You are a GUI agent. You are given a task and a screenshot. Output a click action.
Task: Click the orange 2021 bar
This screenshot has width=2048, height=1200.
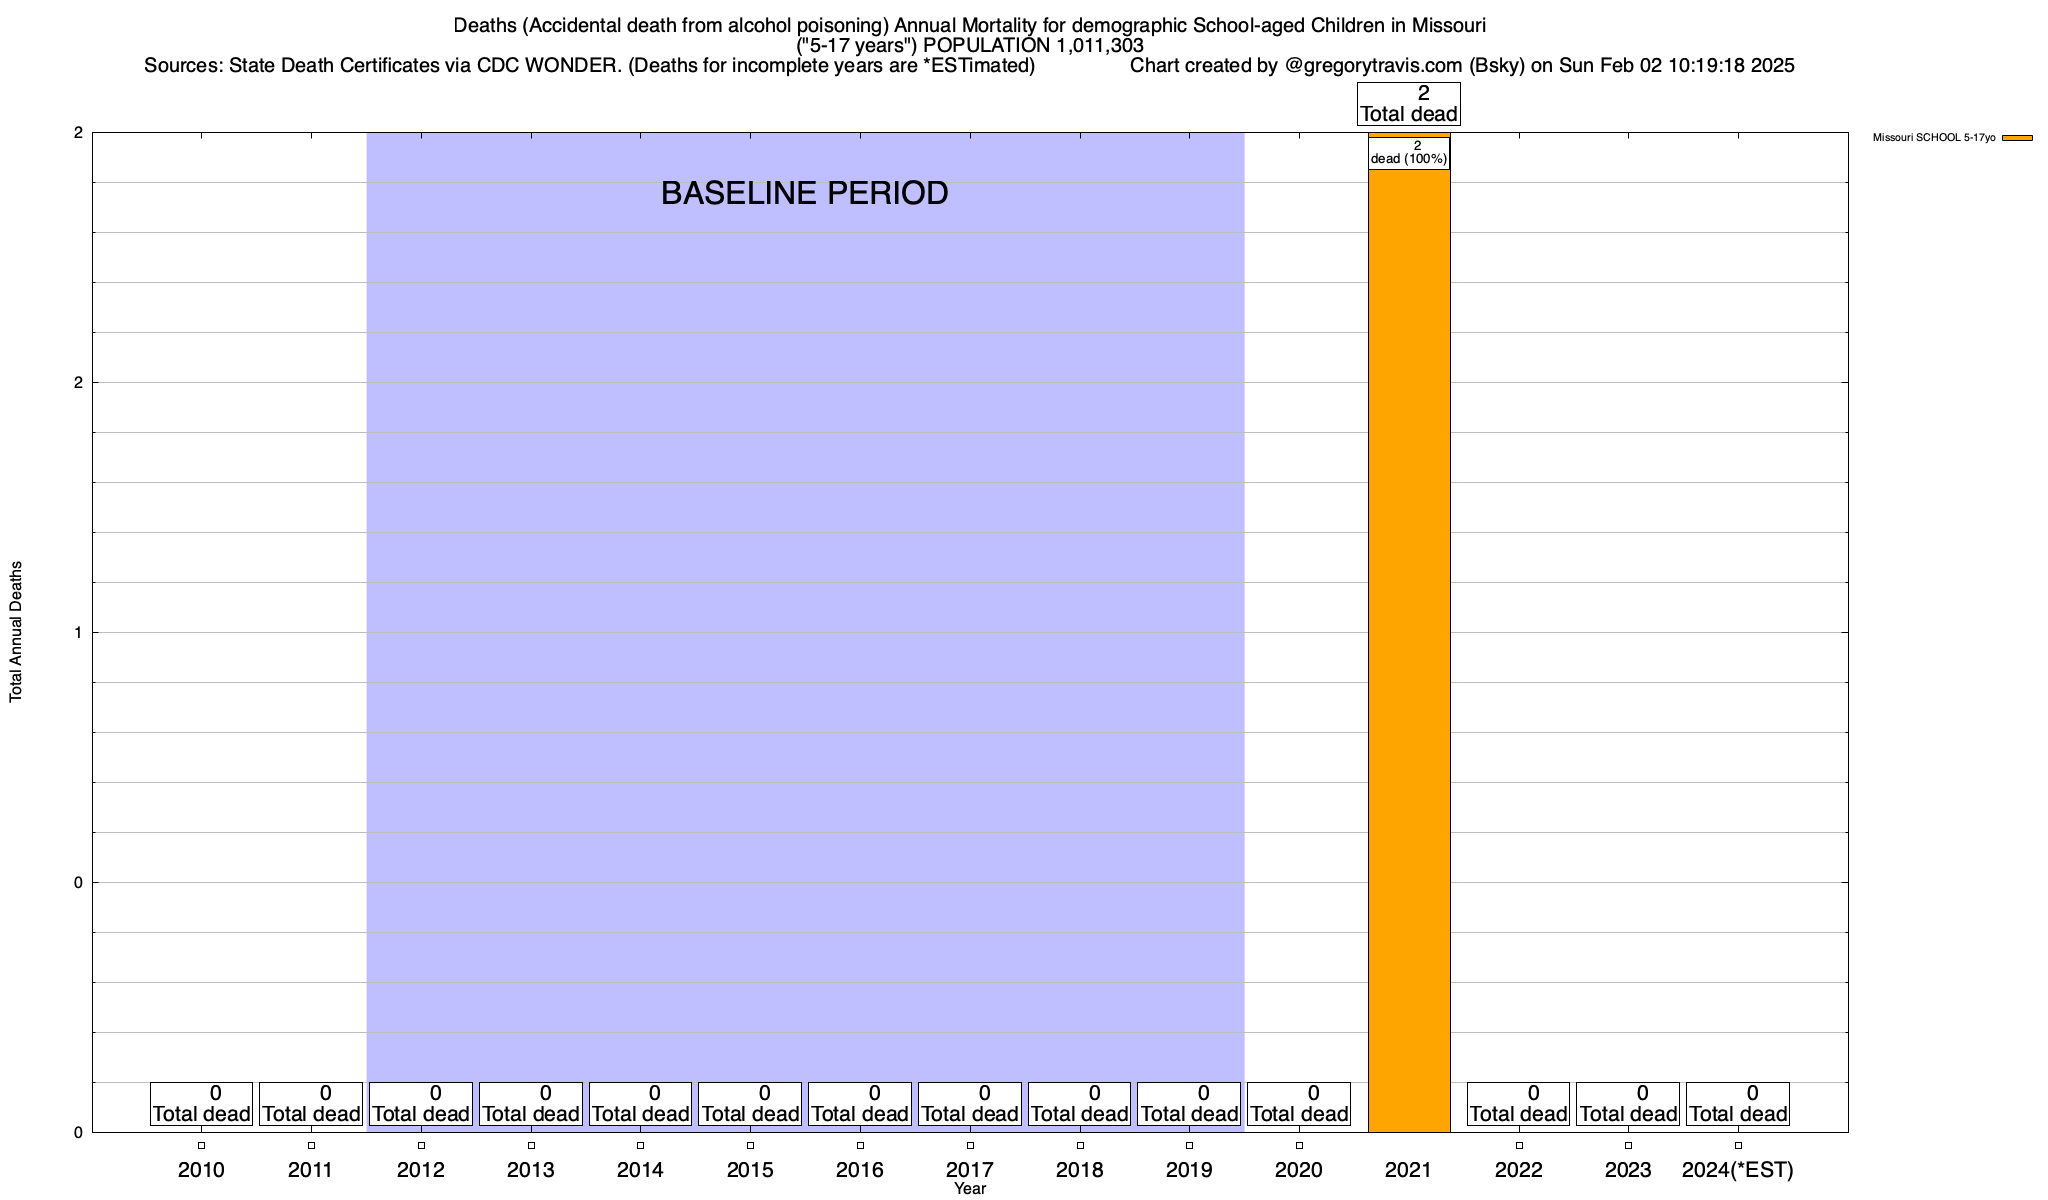coord(1408,650)
